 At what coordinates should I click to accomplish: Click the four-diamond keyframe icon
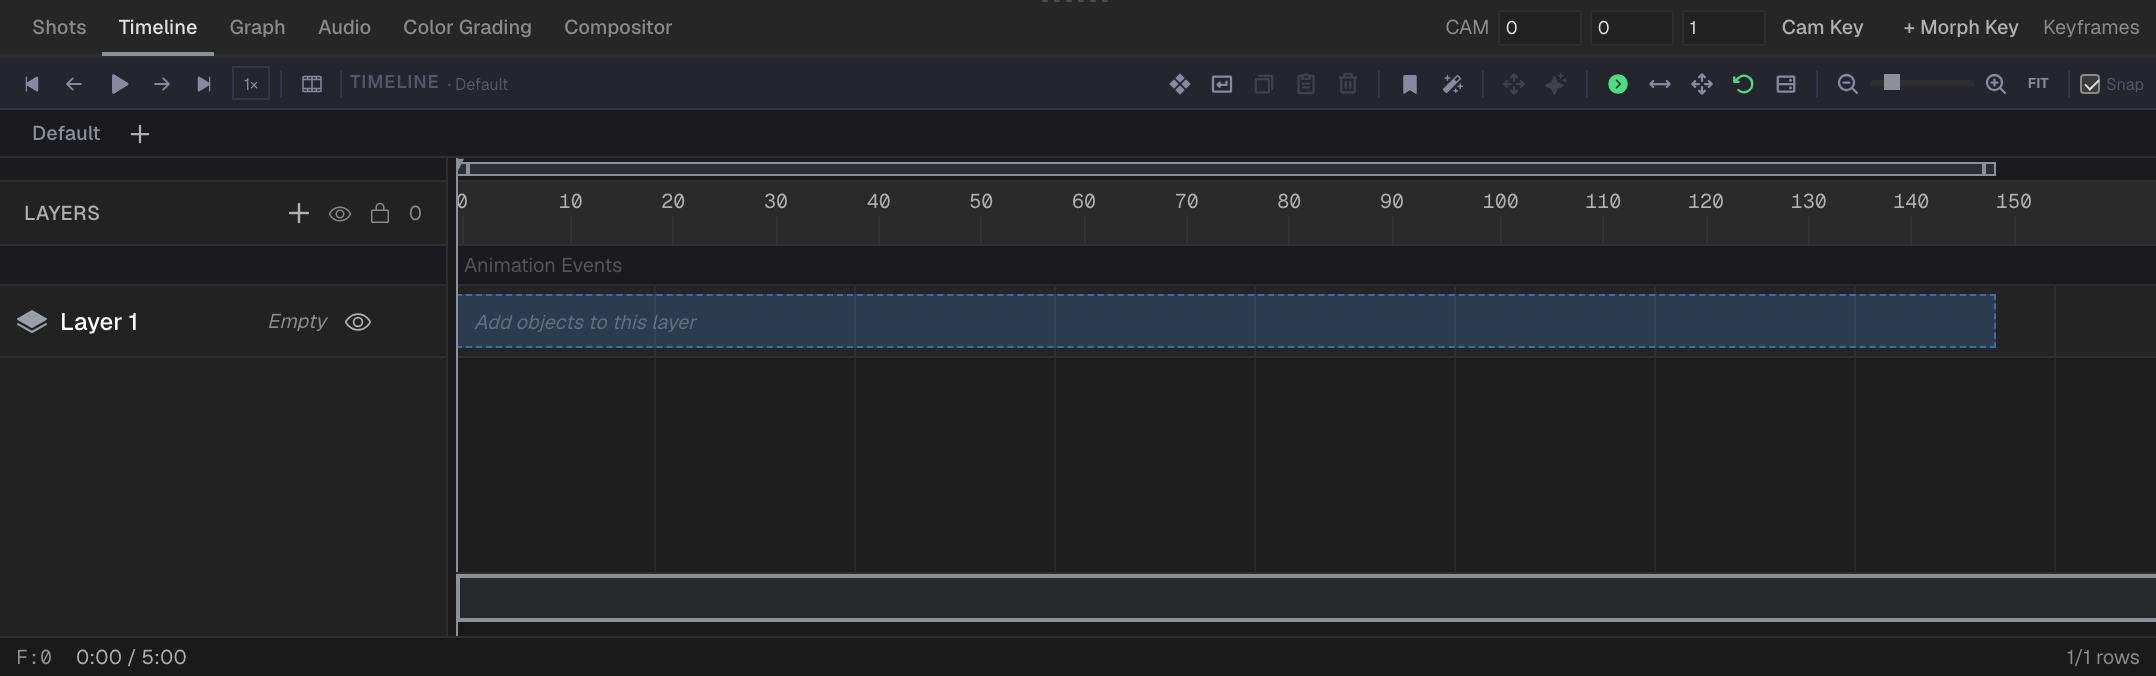pyautogui.click(x=1180, y=84)
